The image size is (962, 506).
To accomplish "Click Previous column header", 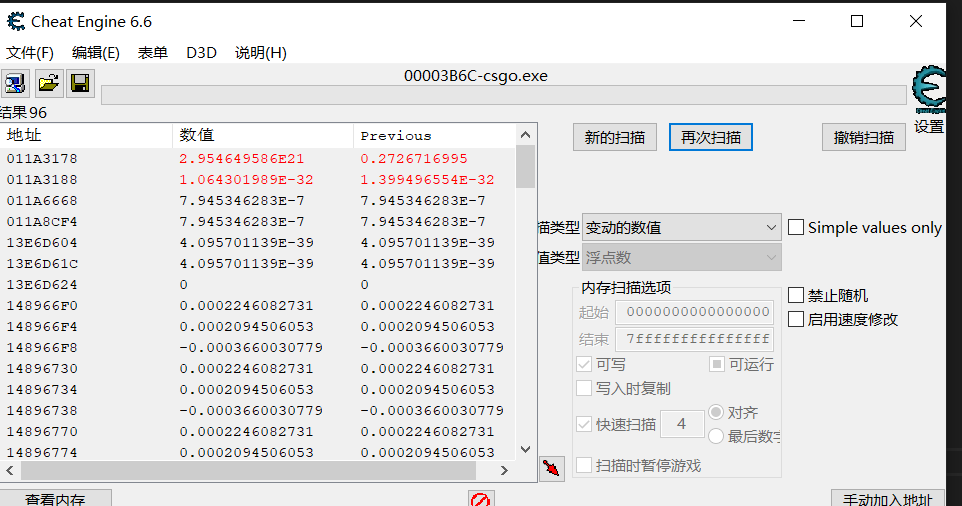I will pyautogui.click(x=434, y=136).
